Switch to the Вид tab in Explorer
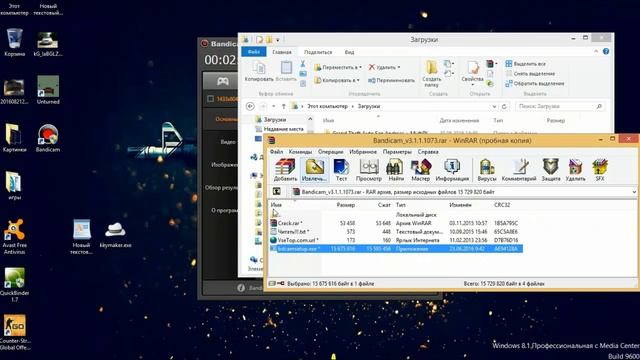The image size is (640, 360). coord(349,52)
